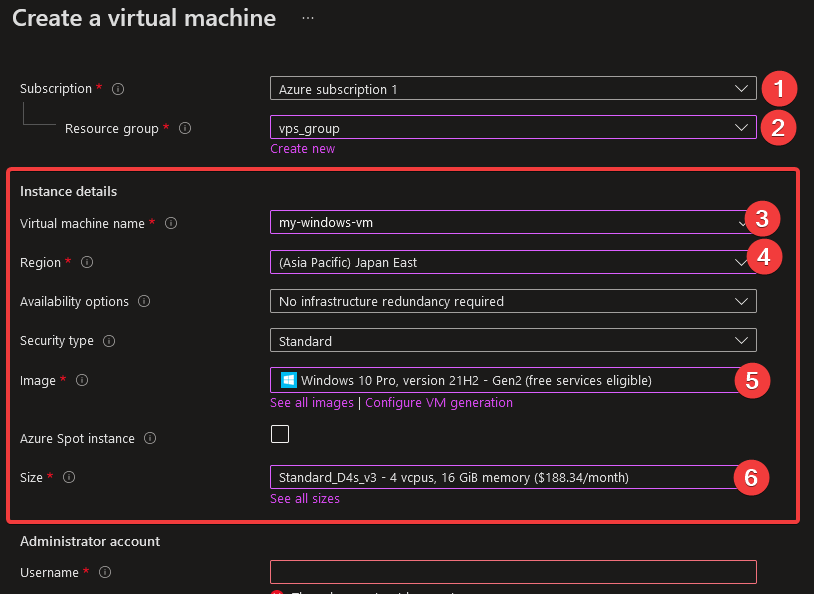The image size is (814, 594).
Task: Open the ellipsis menu beside the page title
Action: pos(308,18)
